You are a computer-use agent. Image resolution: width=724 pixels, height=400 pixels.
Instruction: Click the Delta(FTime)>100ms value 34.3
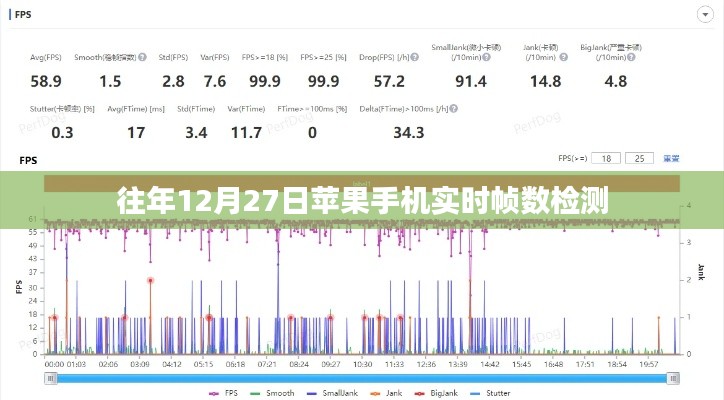(x=381, y=132)
